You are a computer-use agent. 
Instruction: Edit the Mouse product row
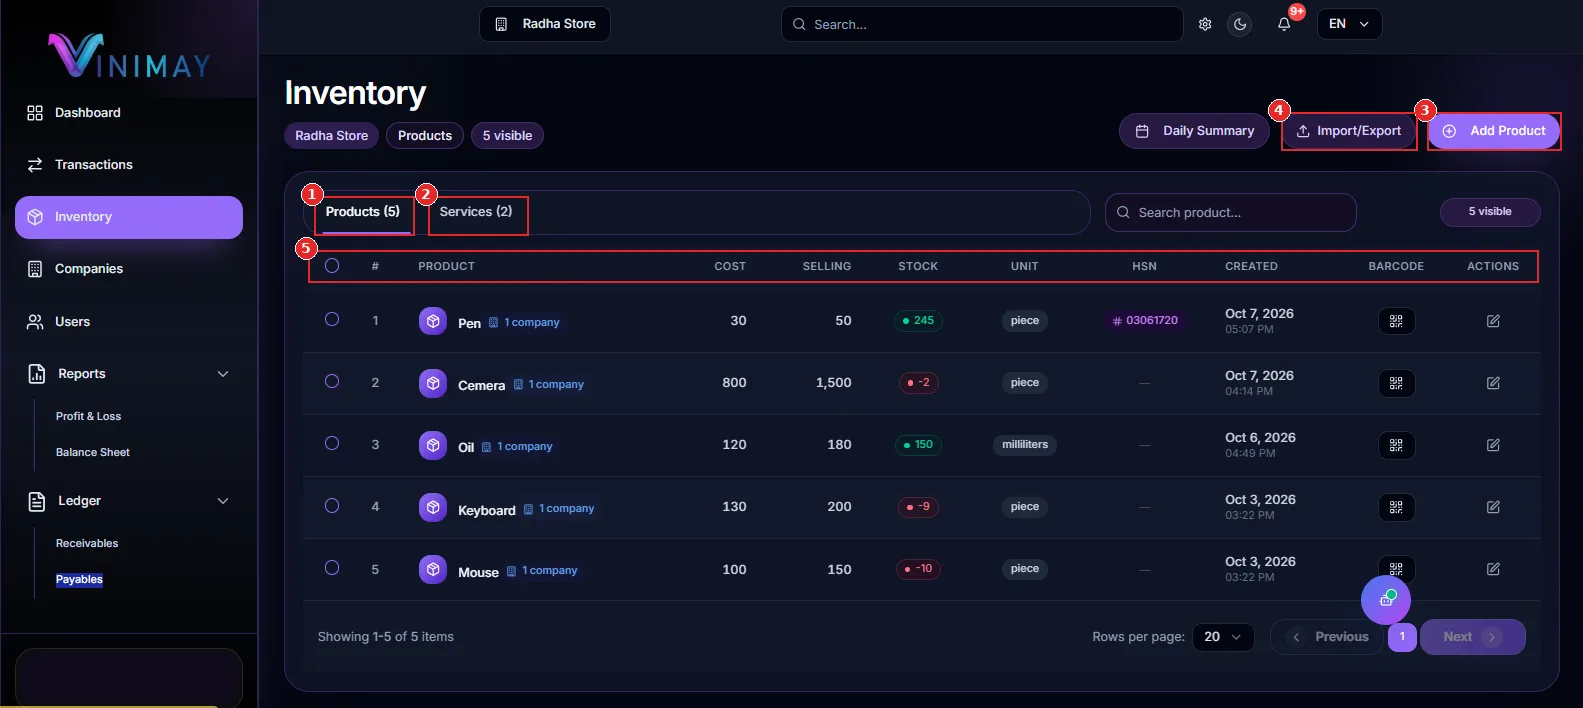click(1493, 569)
